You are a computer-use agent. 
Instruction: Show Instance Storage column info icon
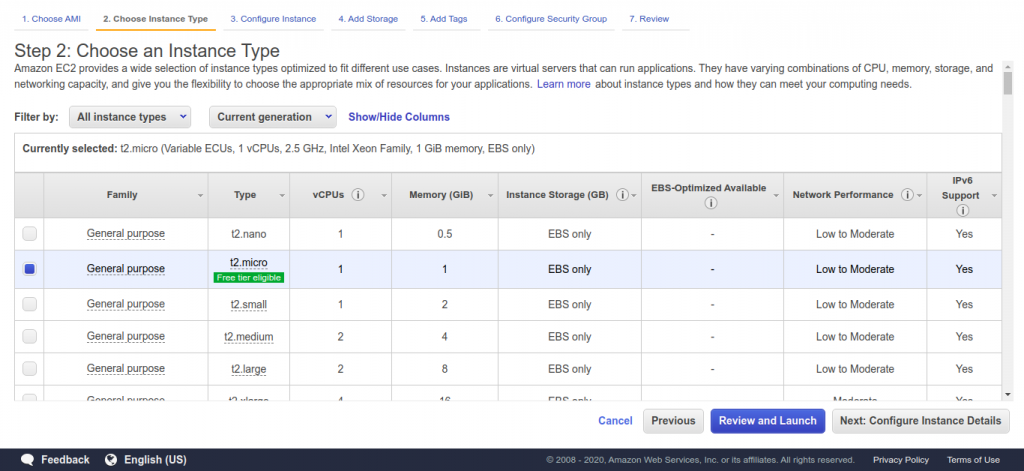pyautogui.click(x=622, y=195)
